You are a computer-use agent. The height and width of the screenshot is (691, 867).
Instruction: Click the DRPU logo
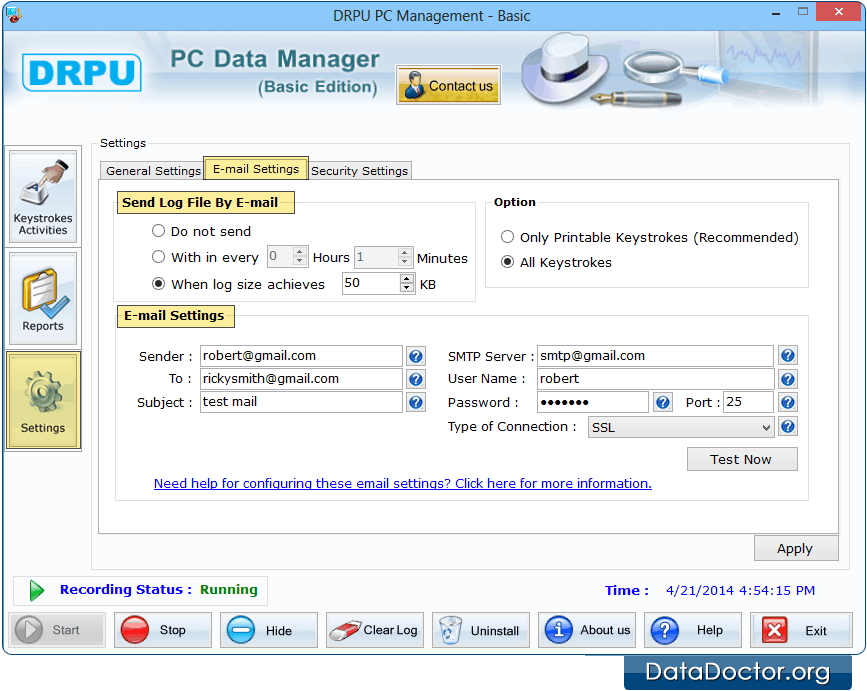pyautogui.click(x=82, y=72)
